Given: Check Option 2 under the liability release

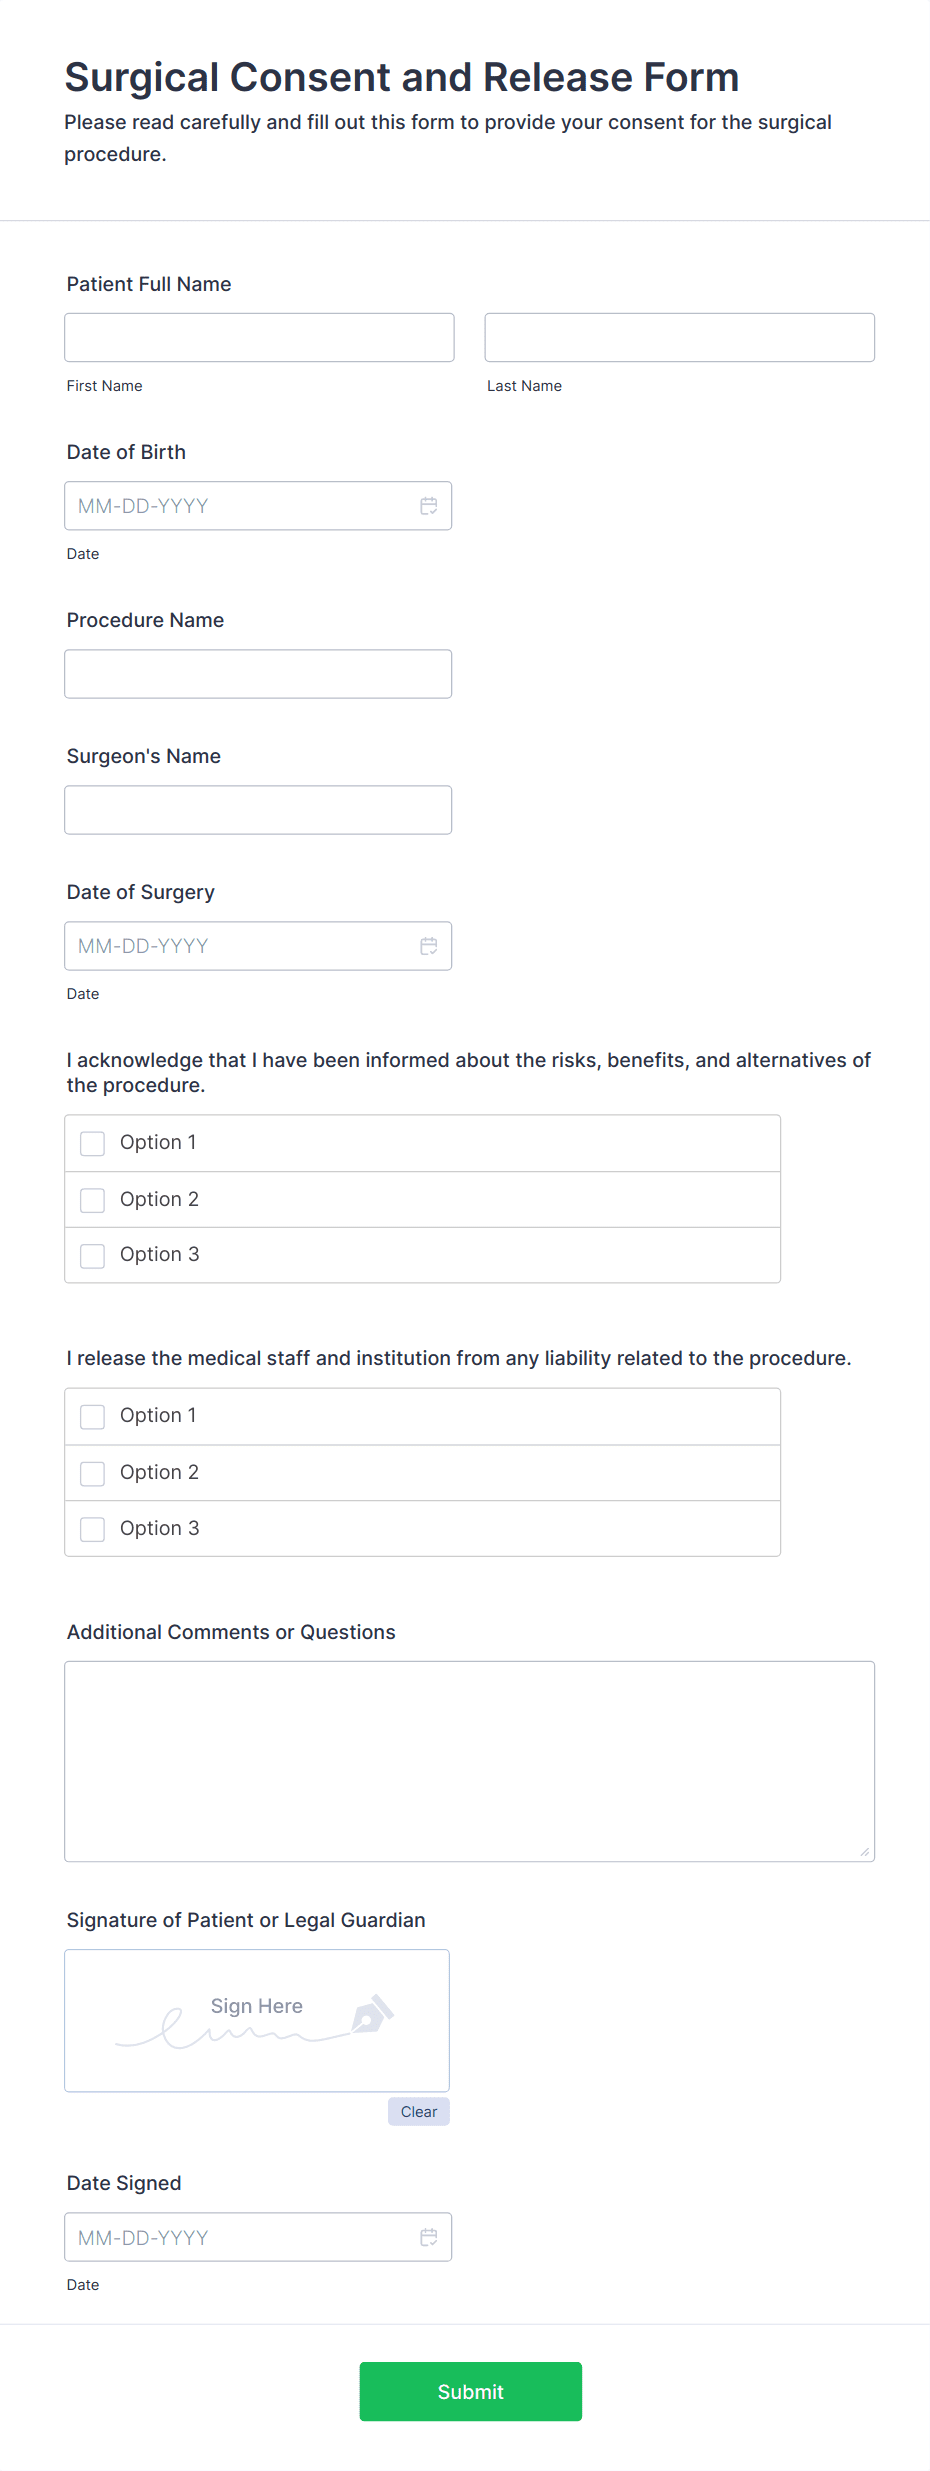Looking at the screenshot, I should [x=92, y=1473].
